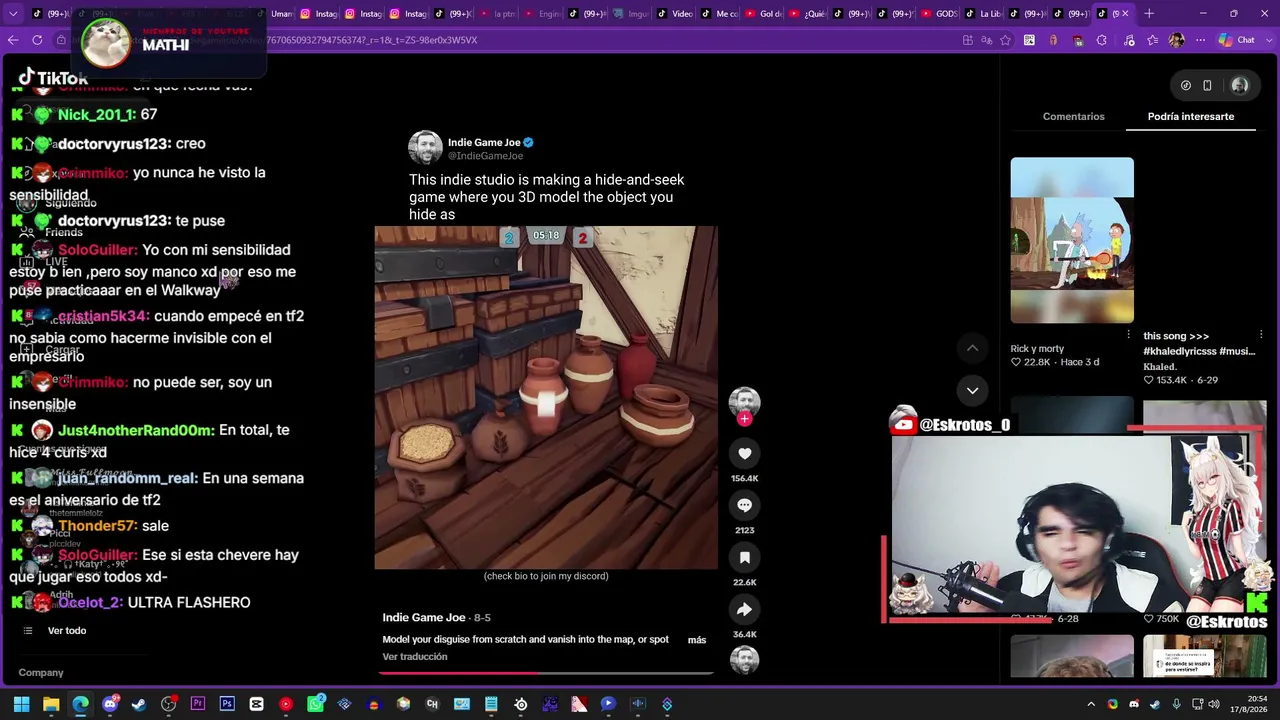1280x720 pixels.
Task: Open the translate page icon
Action: 986,40
